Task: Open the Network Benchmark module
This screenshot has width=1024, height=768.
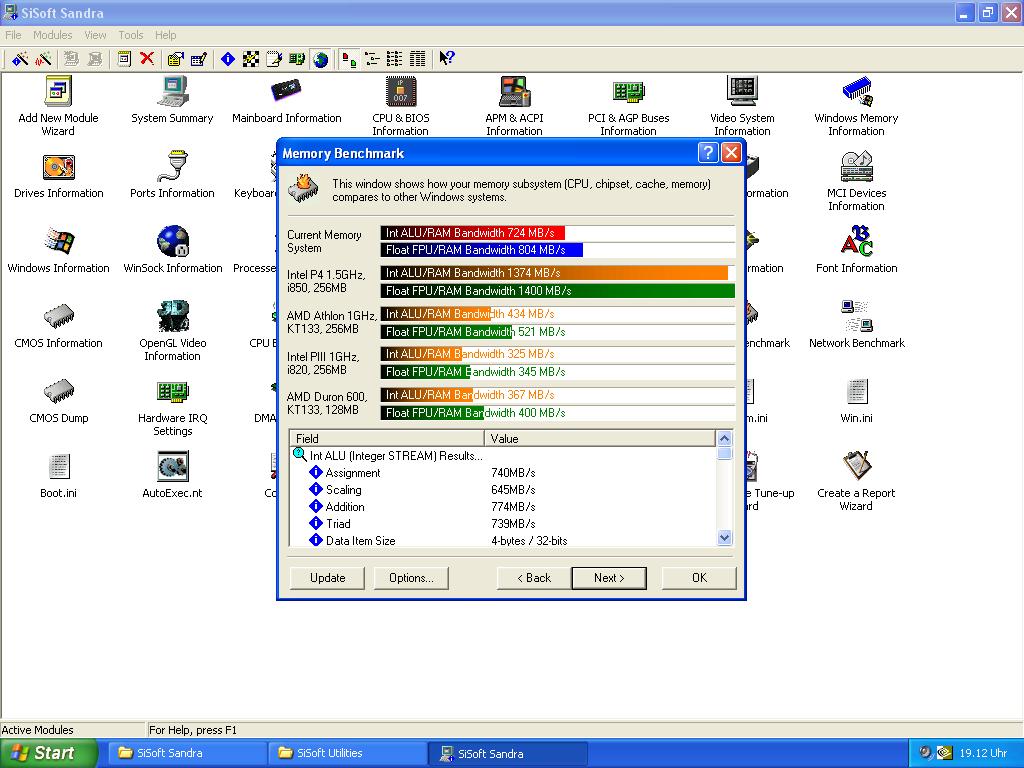Action: pos(856,318)
